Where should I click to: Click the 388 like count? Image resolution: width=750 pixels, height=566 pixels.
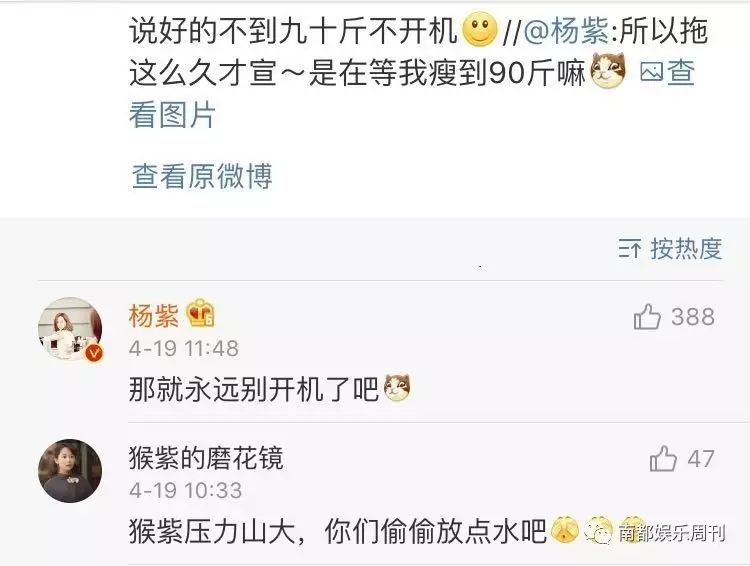pyautogui.click(x=693, y=317)
